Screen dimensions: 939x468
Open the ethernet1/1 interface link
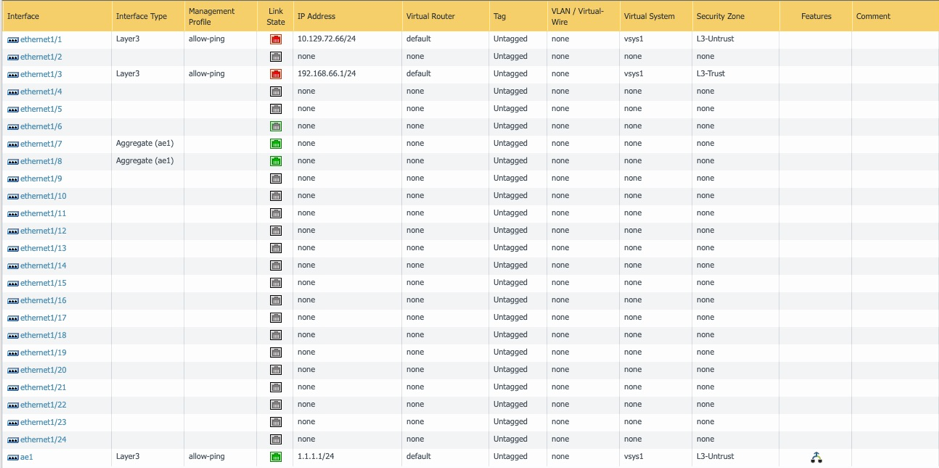[41, 40]
